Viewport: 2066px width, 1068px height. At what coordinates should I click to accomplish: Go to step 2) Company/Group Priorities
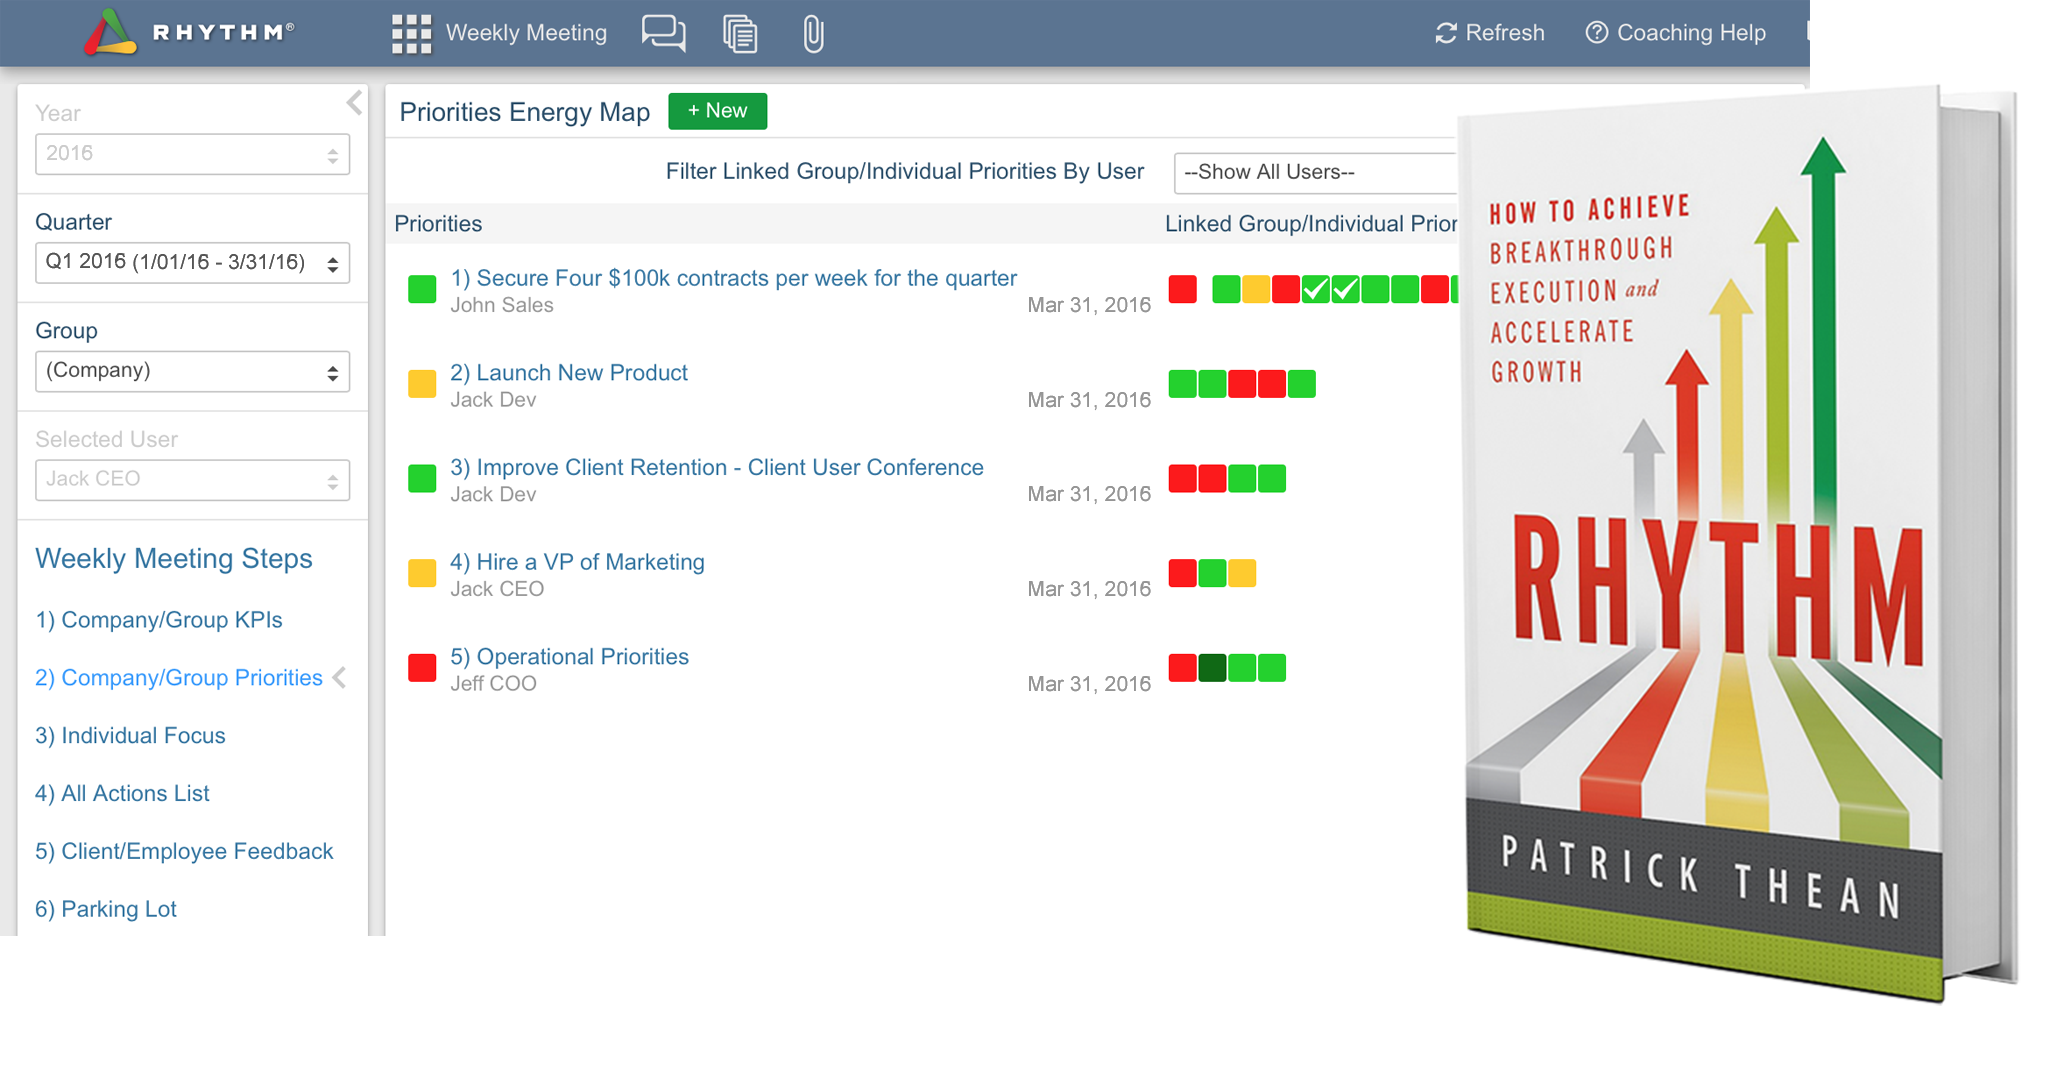179,678
